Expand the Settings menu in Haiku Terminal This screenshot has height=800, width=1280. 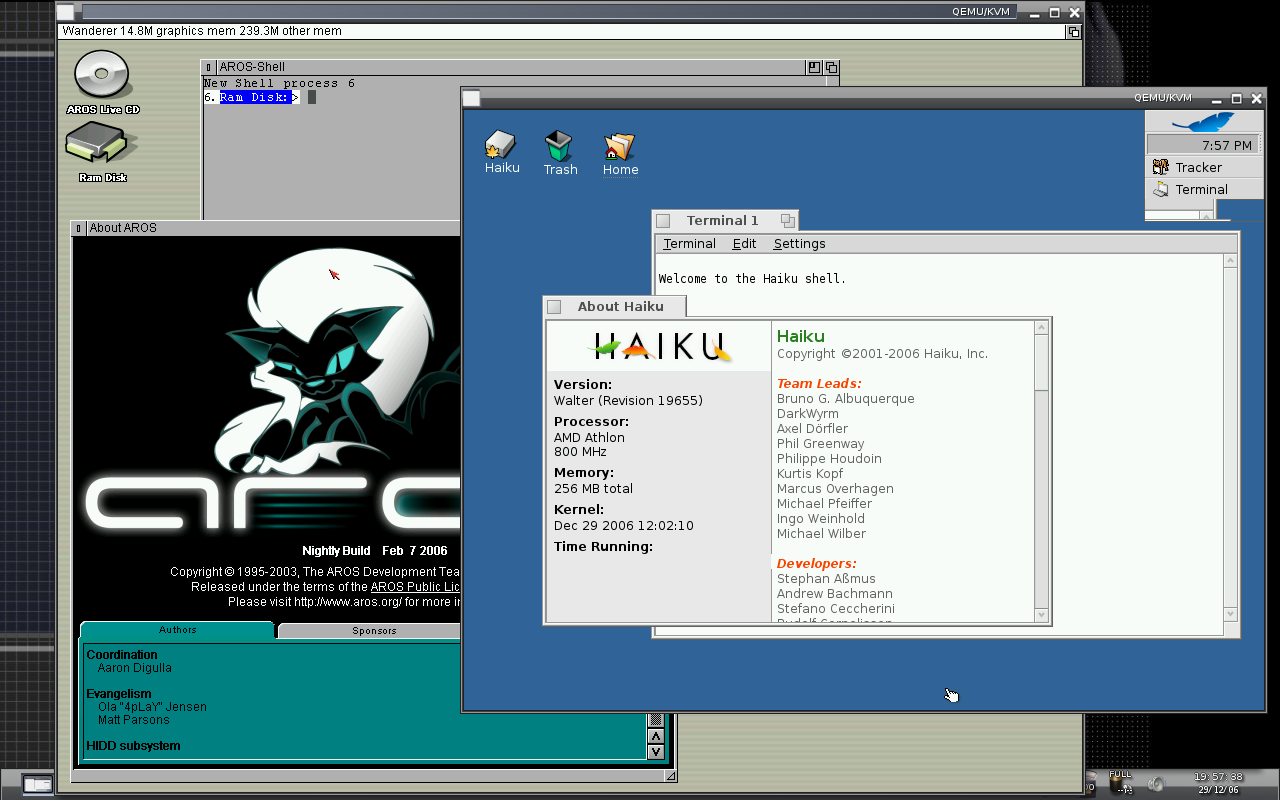pyautogui.click(x=799, y=244)
